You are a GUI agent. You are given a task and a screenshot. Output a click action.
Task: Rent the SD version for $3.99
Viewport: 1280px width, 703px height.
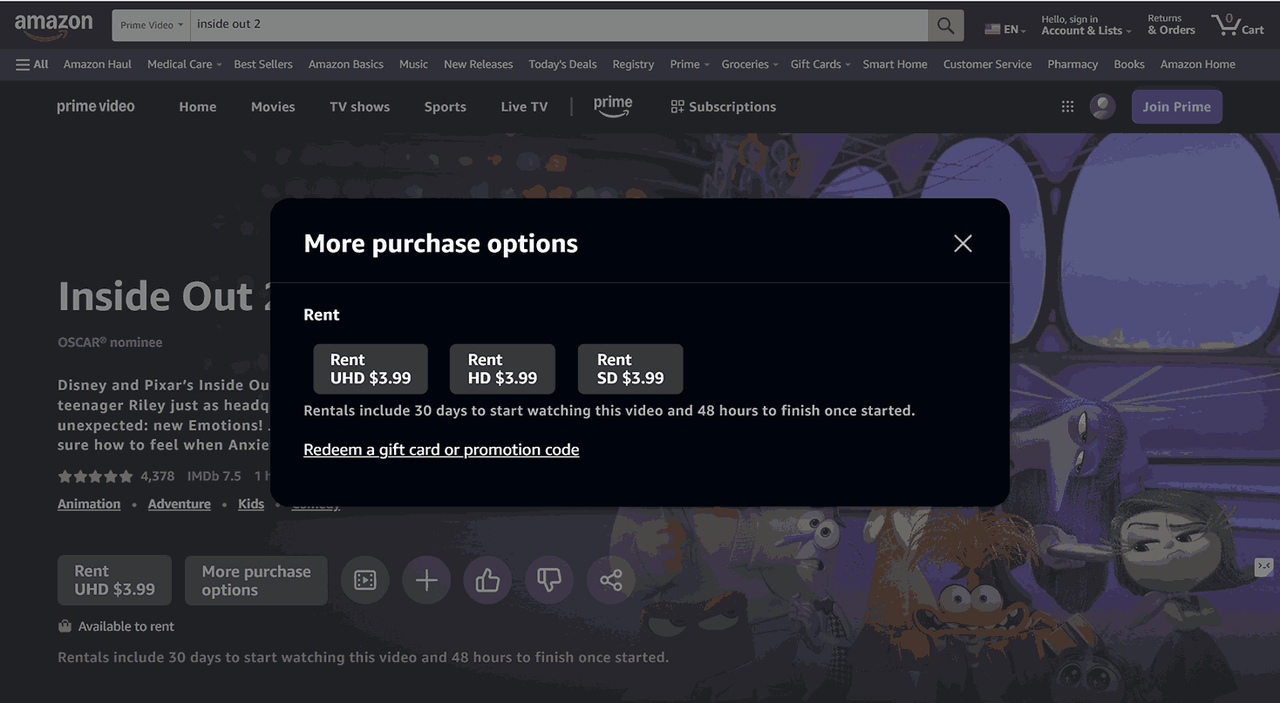pos(630,369)
